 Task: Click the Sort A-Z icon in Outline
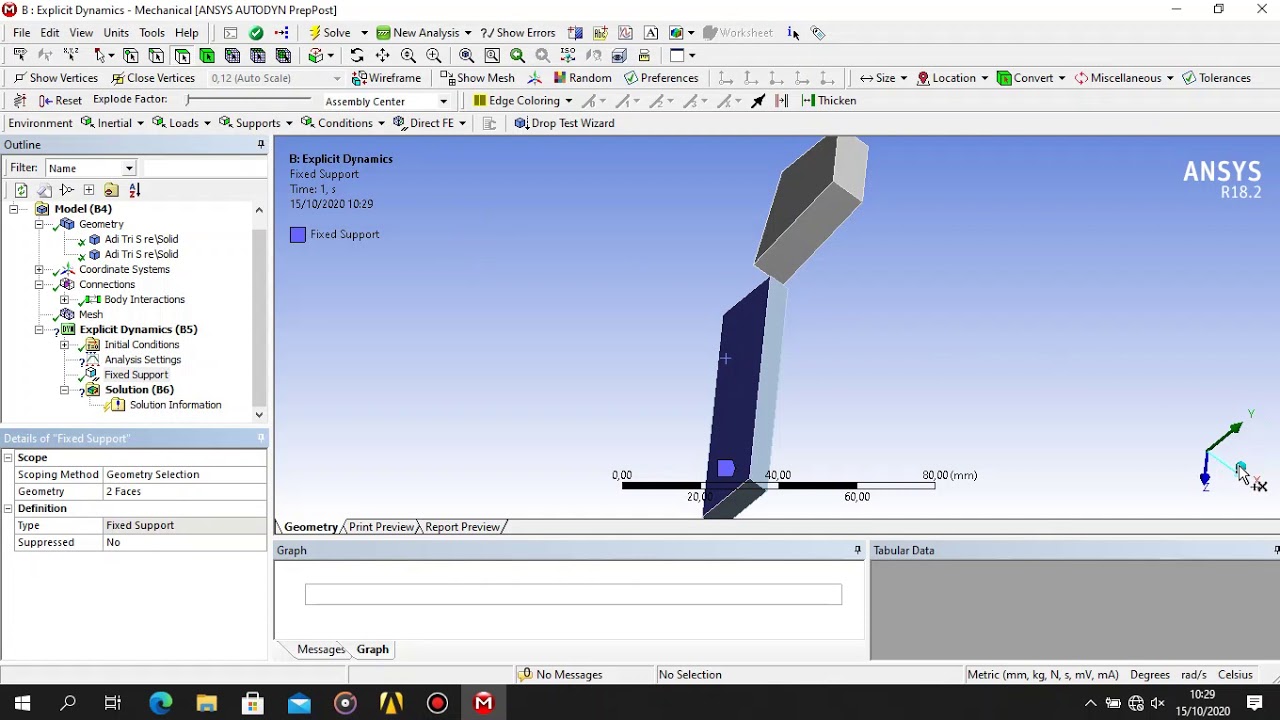tap(134, 190)
